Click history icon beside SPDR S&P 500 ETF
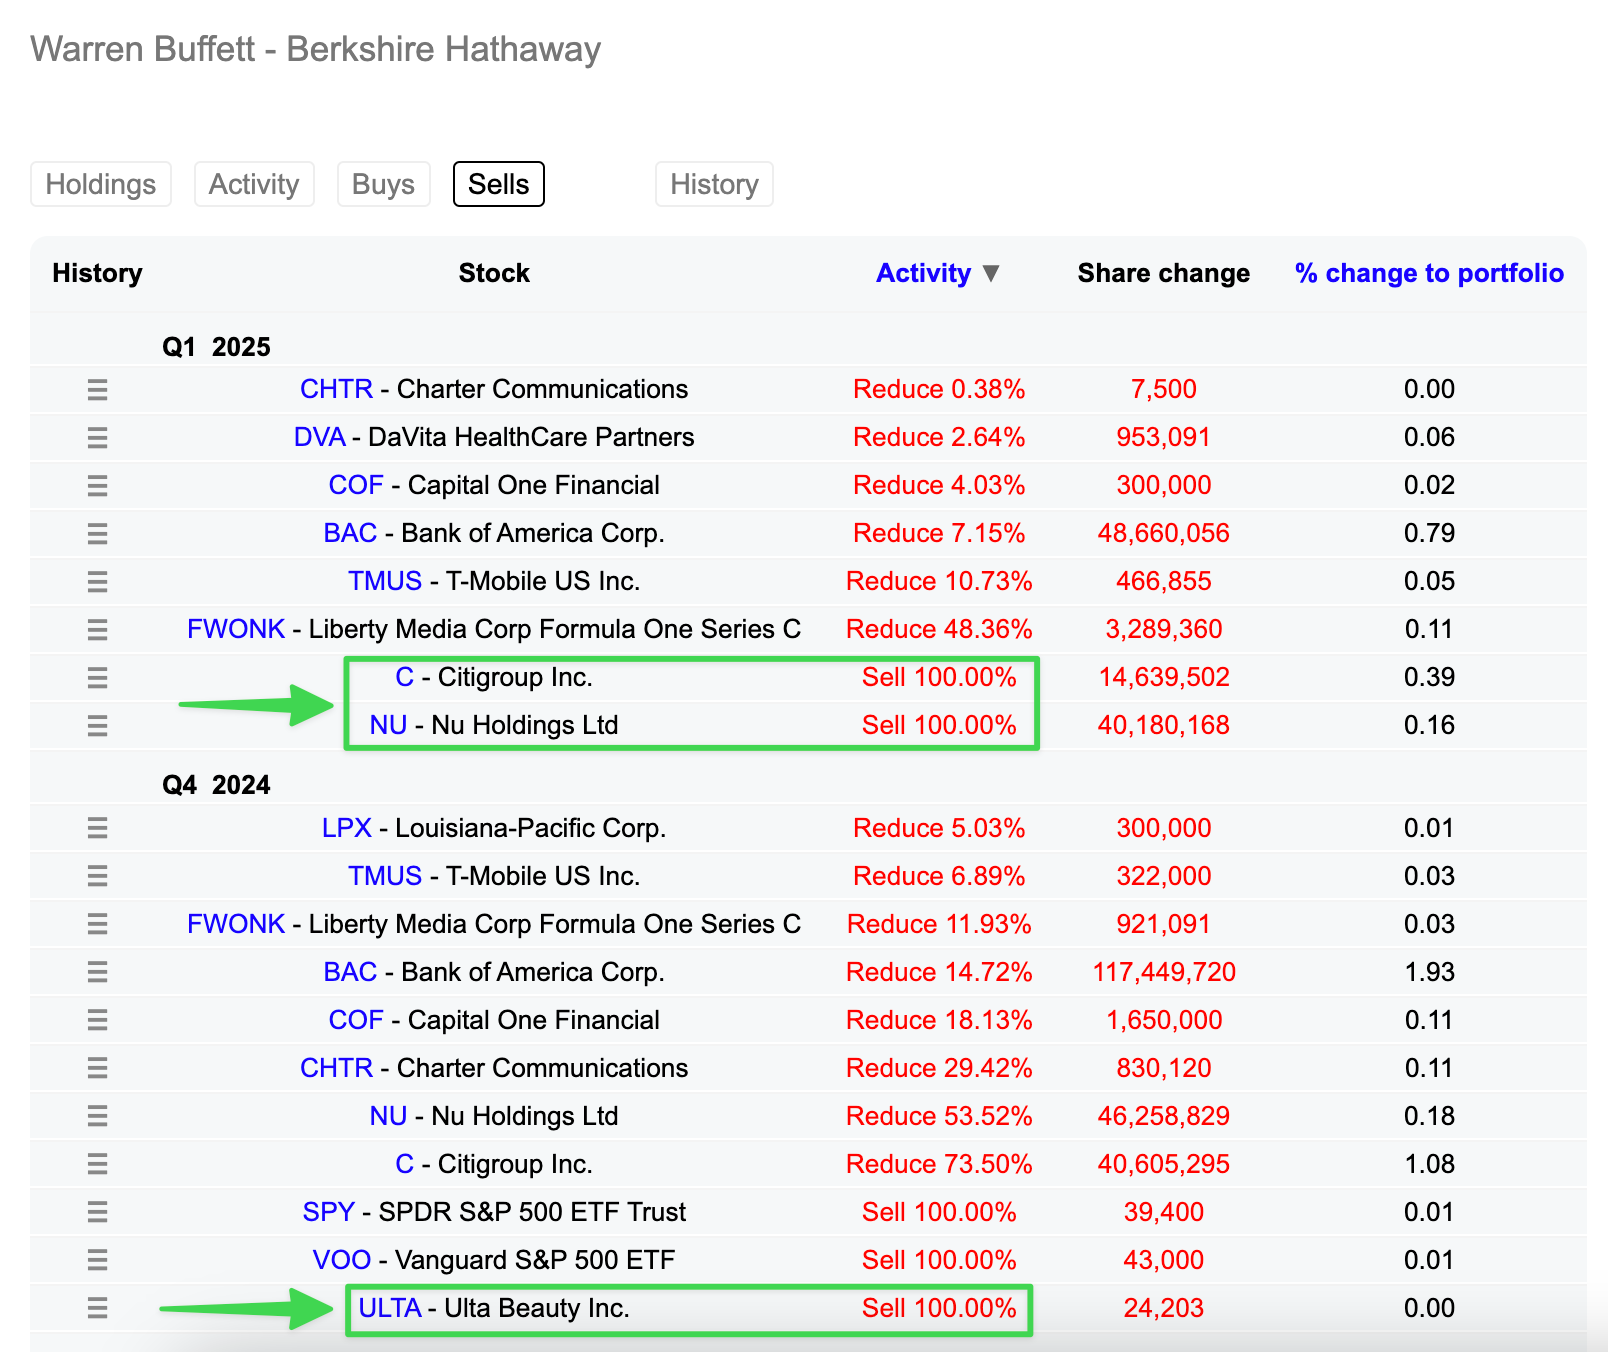Screen dimensions: 1608x1352 97,1212
